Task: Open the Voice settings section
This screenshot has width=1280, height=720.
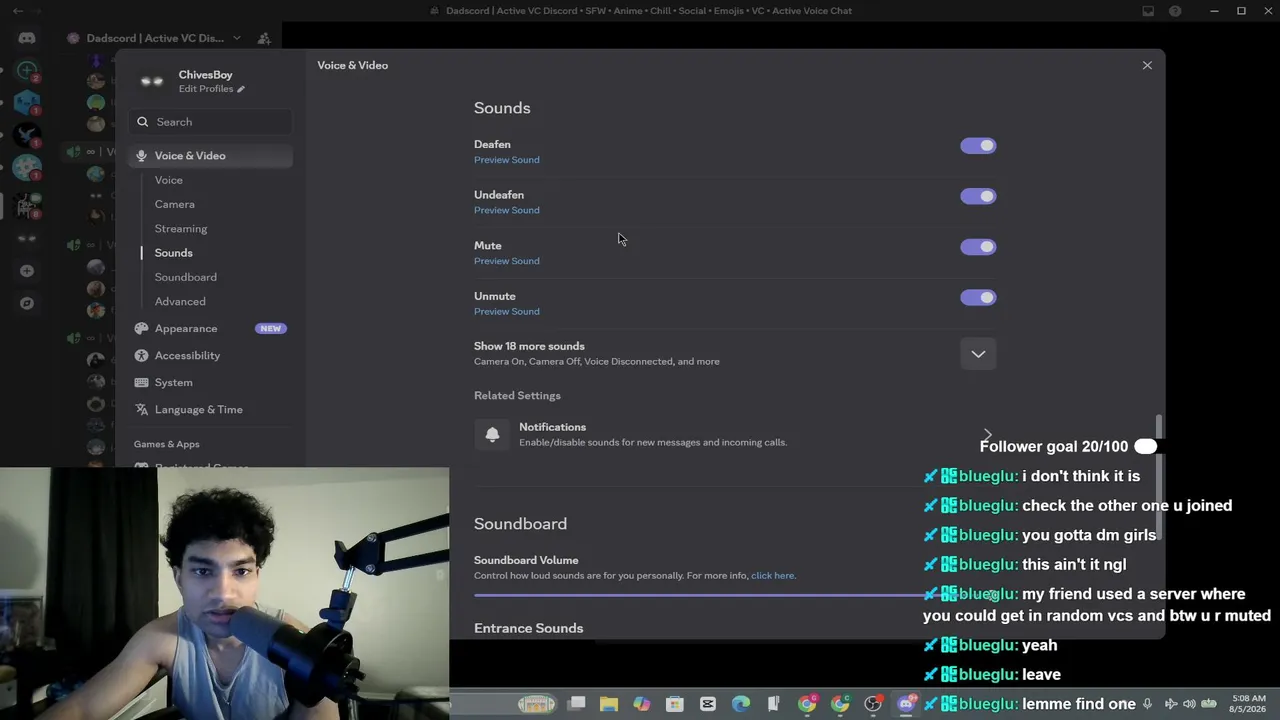Action: click(x=169, y=180)
